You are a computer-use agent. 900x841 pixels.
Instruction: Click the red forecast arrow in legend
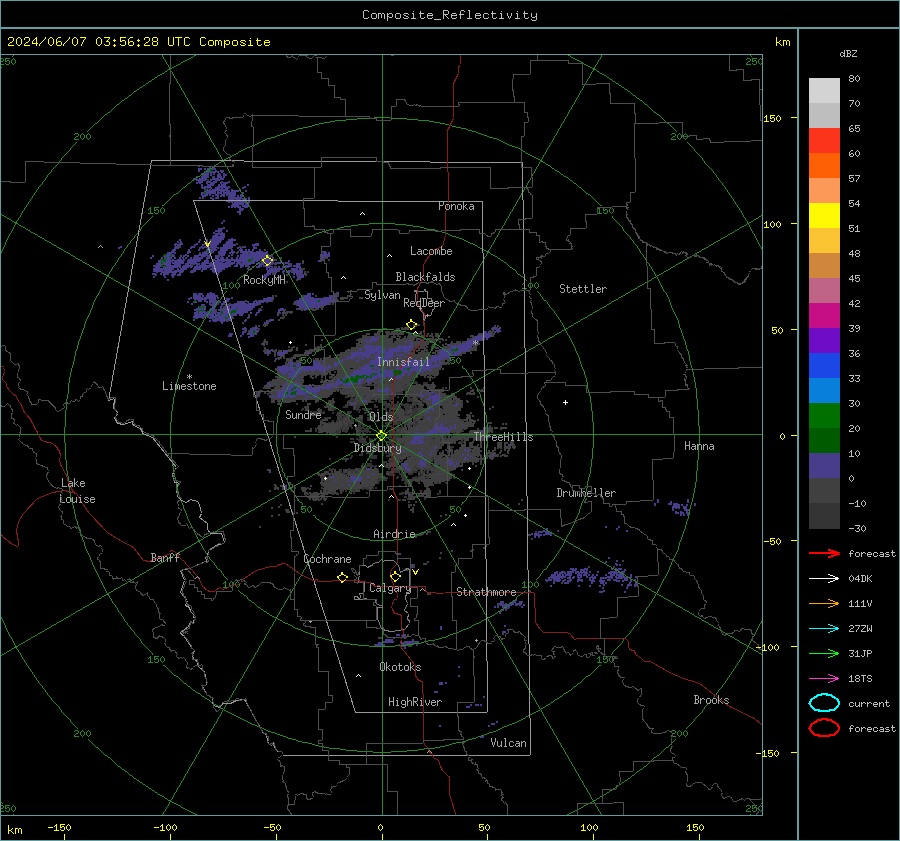[824, 553]
